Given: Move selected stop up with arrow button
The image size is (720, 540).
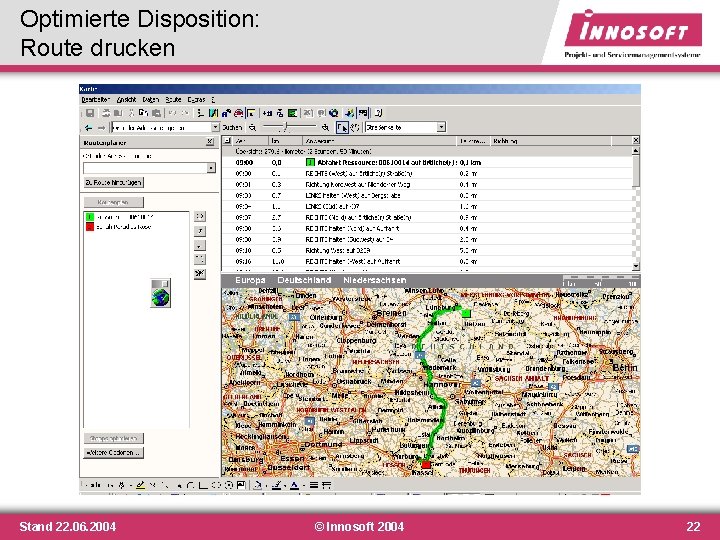Looking at the screenshot, I should click(200, 231).
